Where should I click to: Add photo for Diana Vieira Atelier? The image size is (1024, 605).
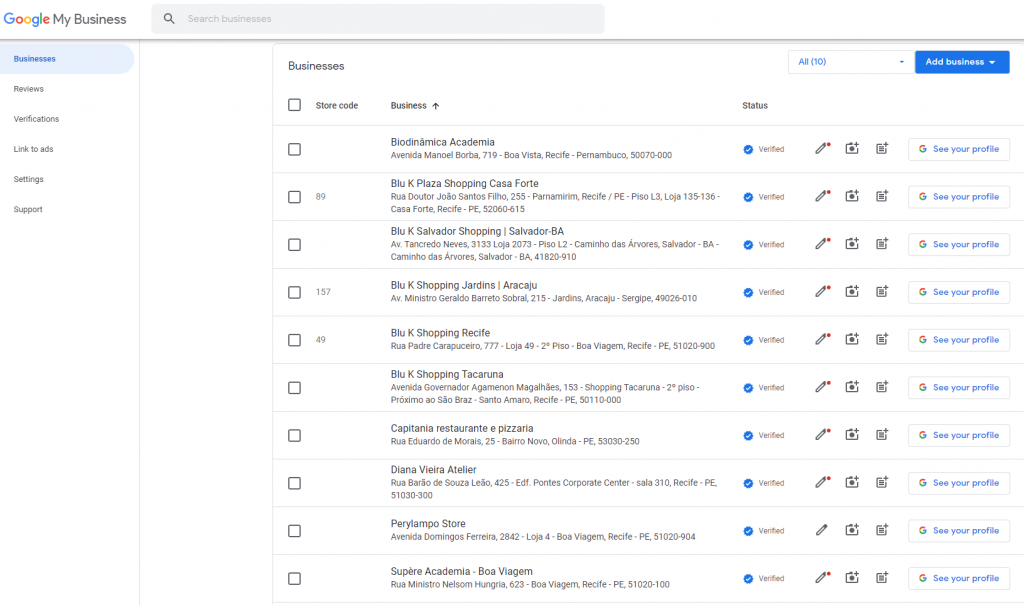click(852, 482)
